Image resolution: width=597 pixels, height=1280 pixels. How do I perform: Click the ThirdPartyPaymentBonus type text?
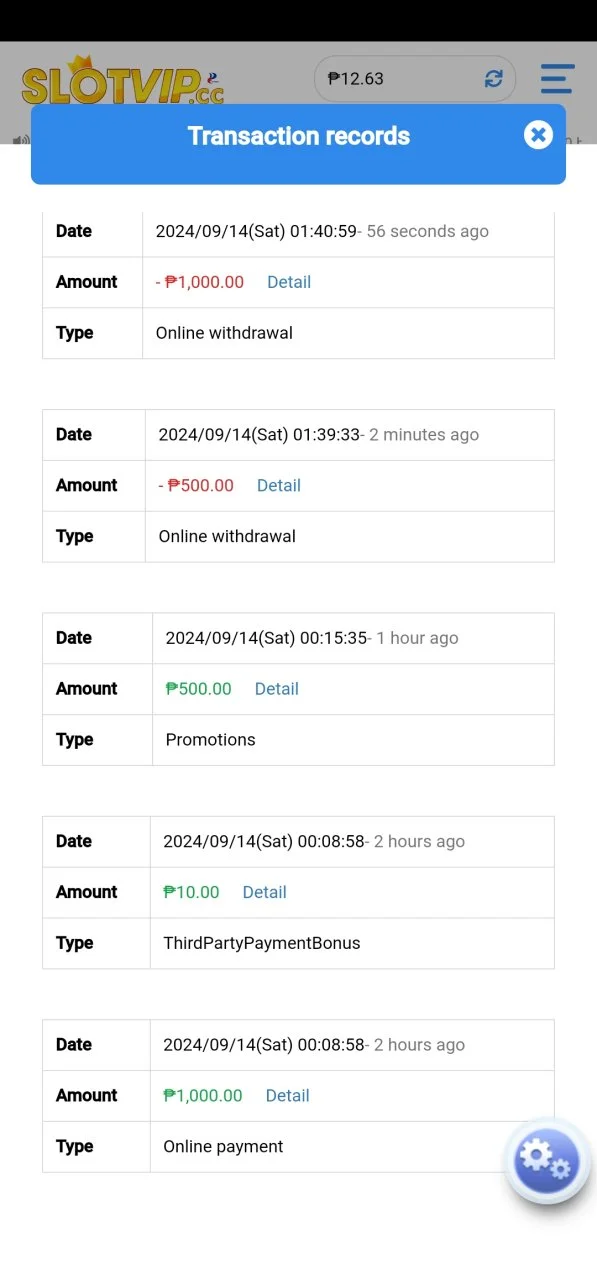click(262, 943)
